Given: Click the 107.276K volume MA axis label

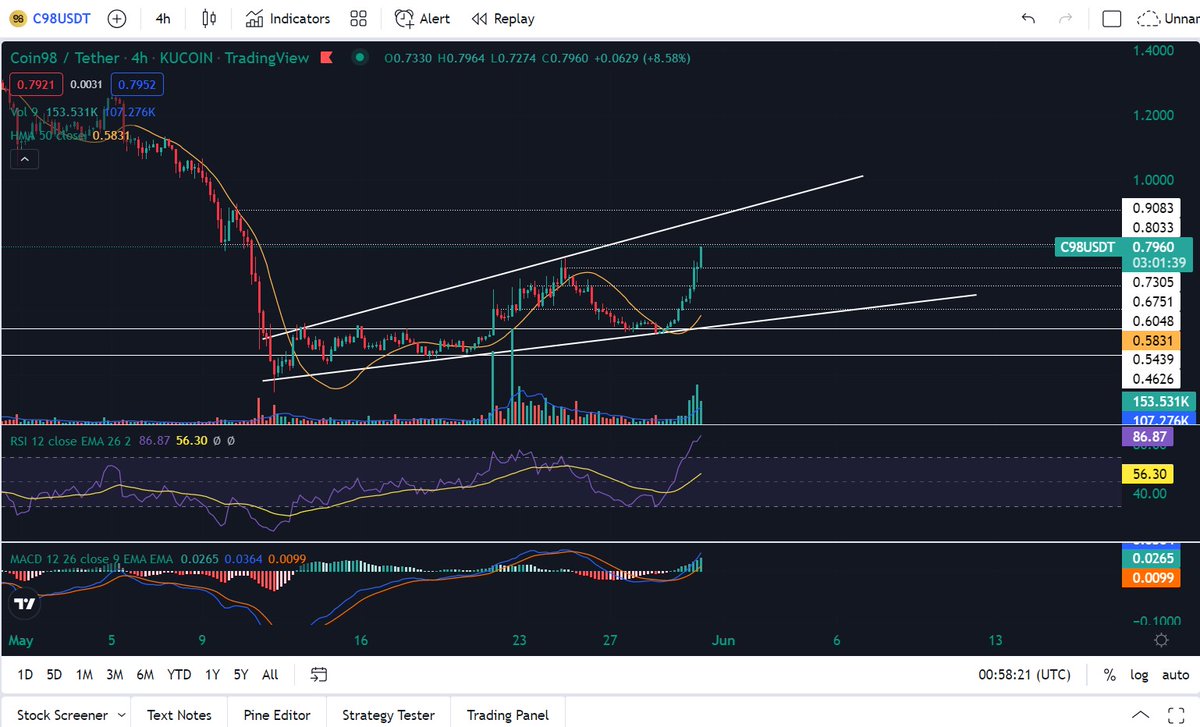Looking at the screenshot, I should [1158, 420].
